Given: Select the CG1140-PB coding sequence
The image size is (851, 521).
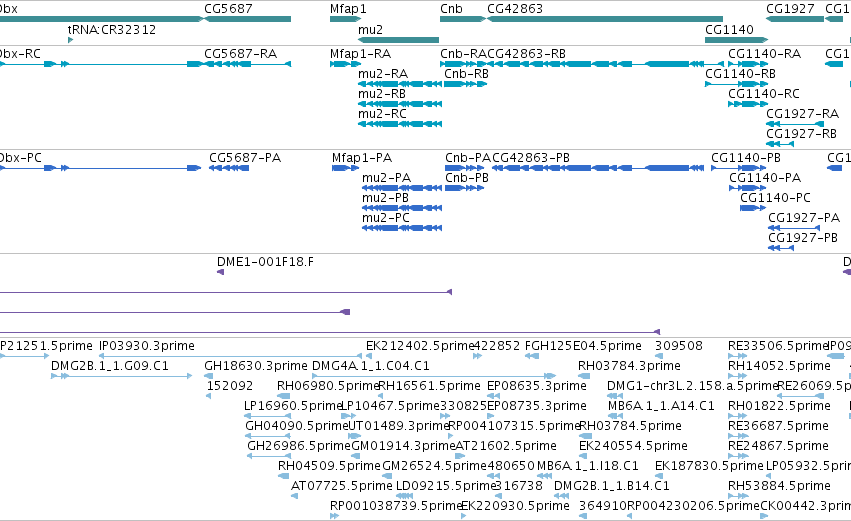Looking at the screenshot, I should coord(739,168).
